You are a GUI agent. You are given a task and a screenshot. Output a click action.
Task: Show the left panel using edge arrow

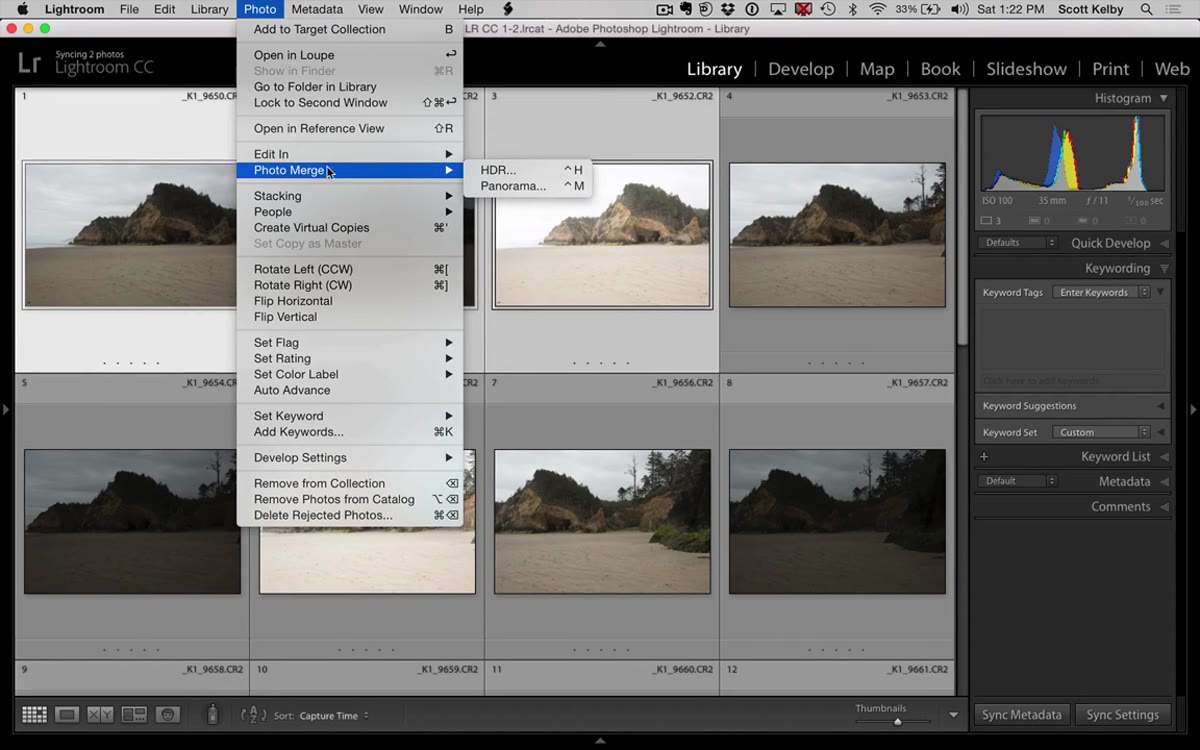tap(5, 409)
